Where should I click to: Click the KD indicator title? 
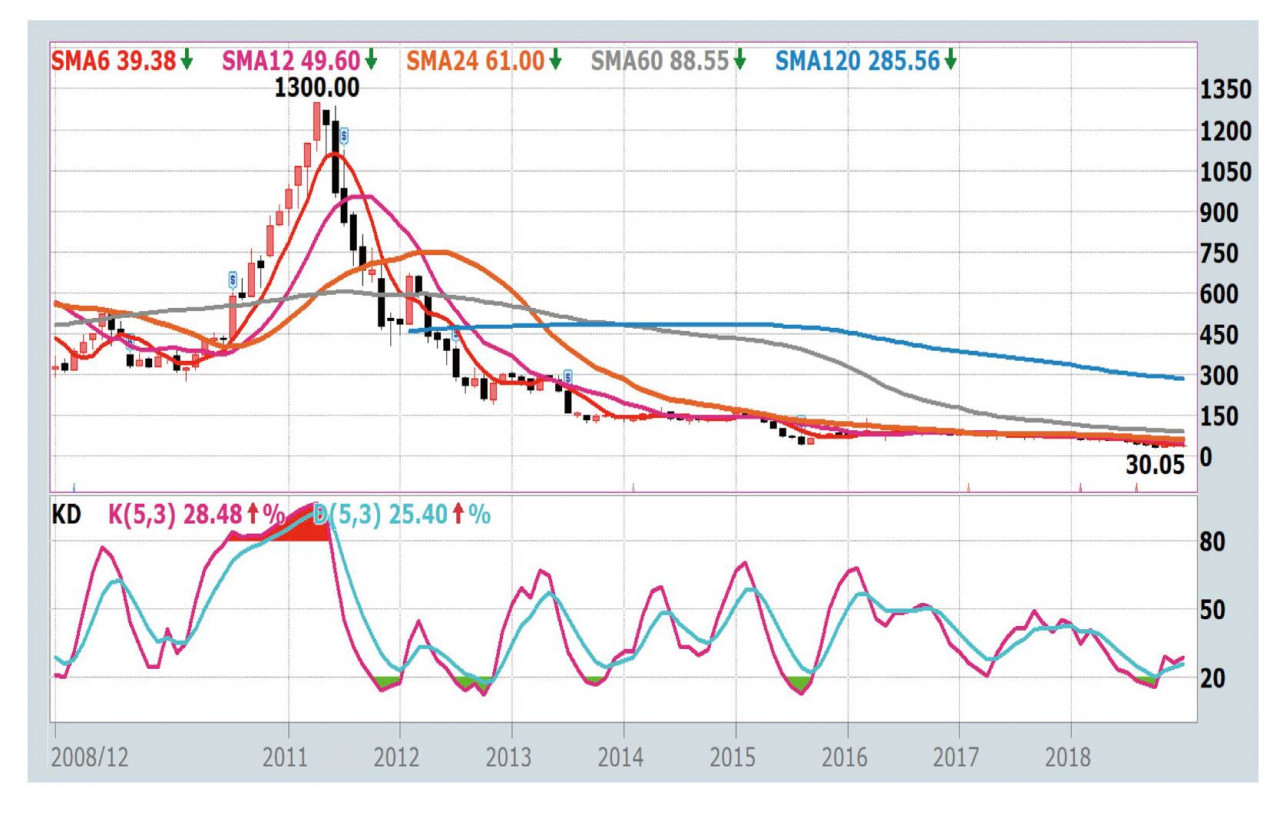click(x=68, y=515)
